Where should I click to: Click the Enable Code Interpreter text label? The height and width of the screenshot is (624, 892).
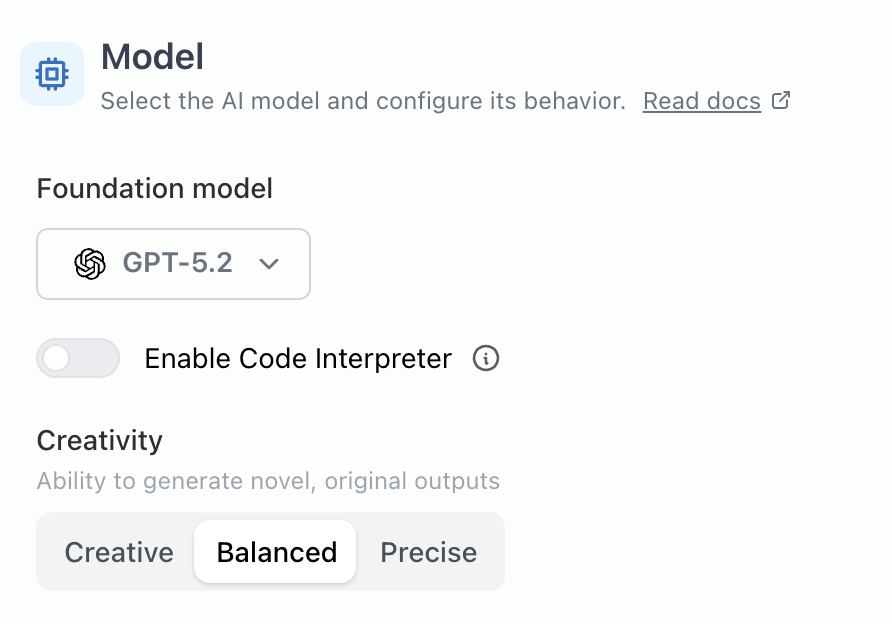point(297,358)
